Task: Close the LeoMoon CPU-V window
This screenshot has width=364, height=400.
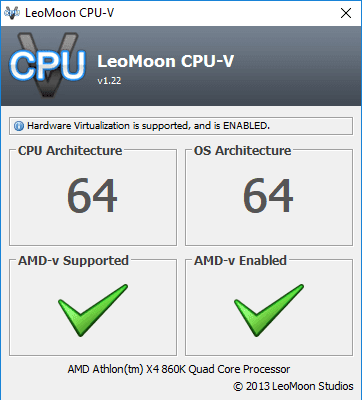Action: point(346,13)
